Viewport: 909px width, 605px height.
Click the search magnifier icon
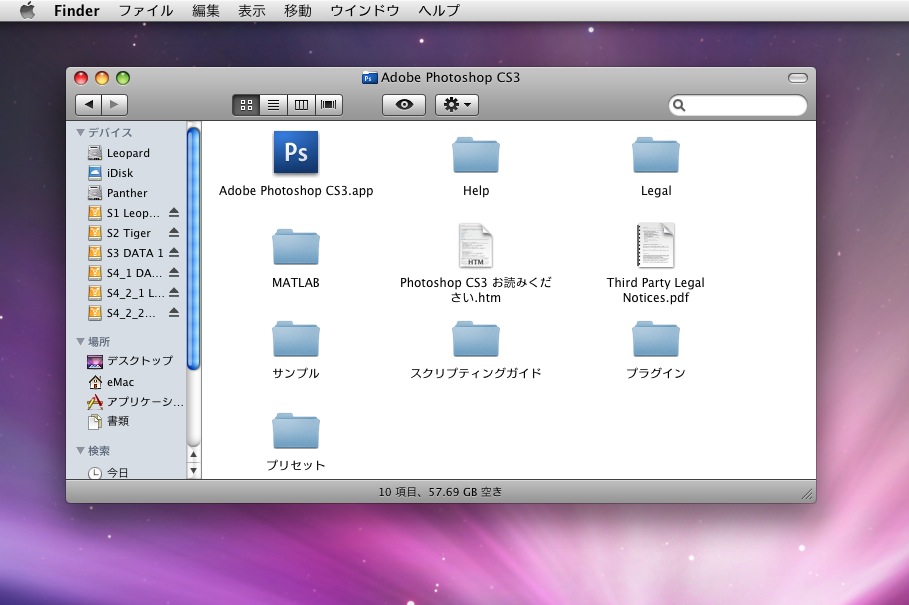[679, 105]
